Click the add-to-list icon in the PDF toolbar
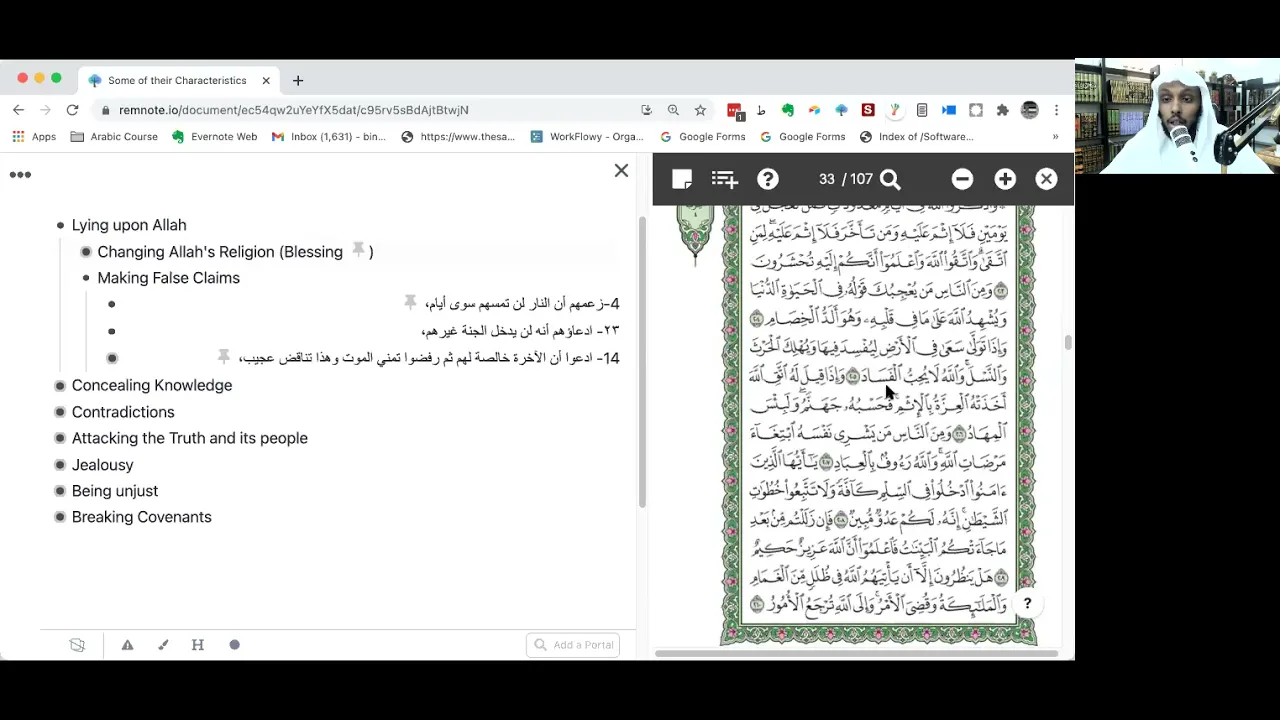1280x720 pixels. point(725,179)
